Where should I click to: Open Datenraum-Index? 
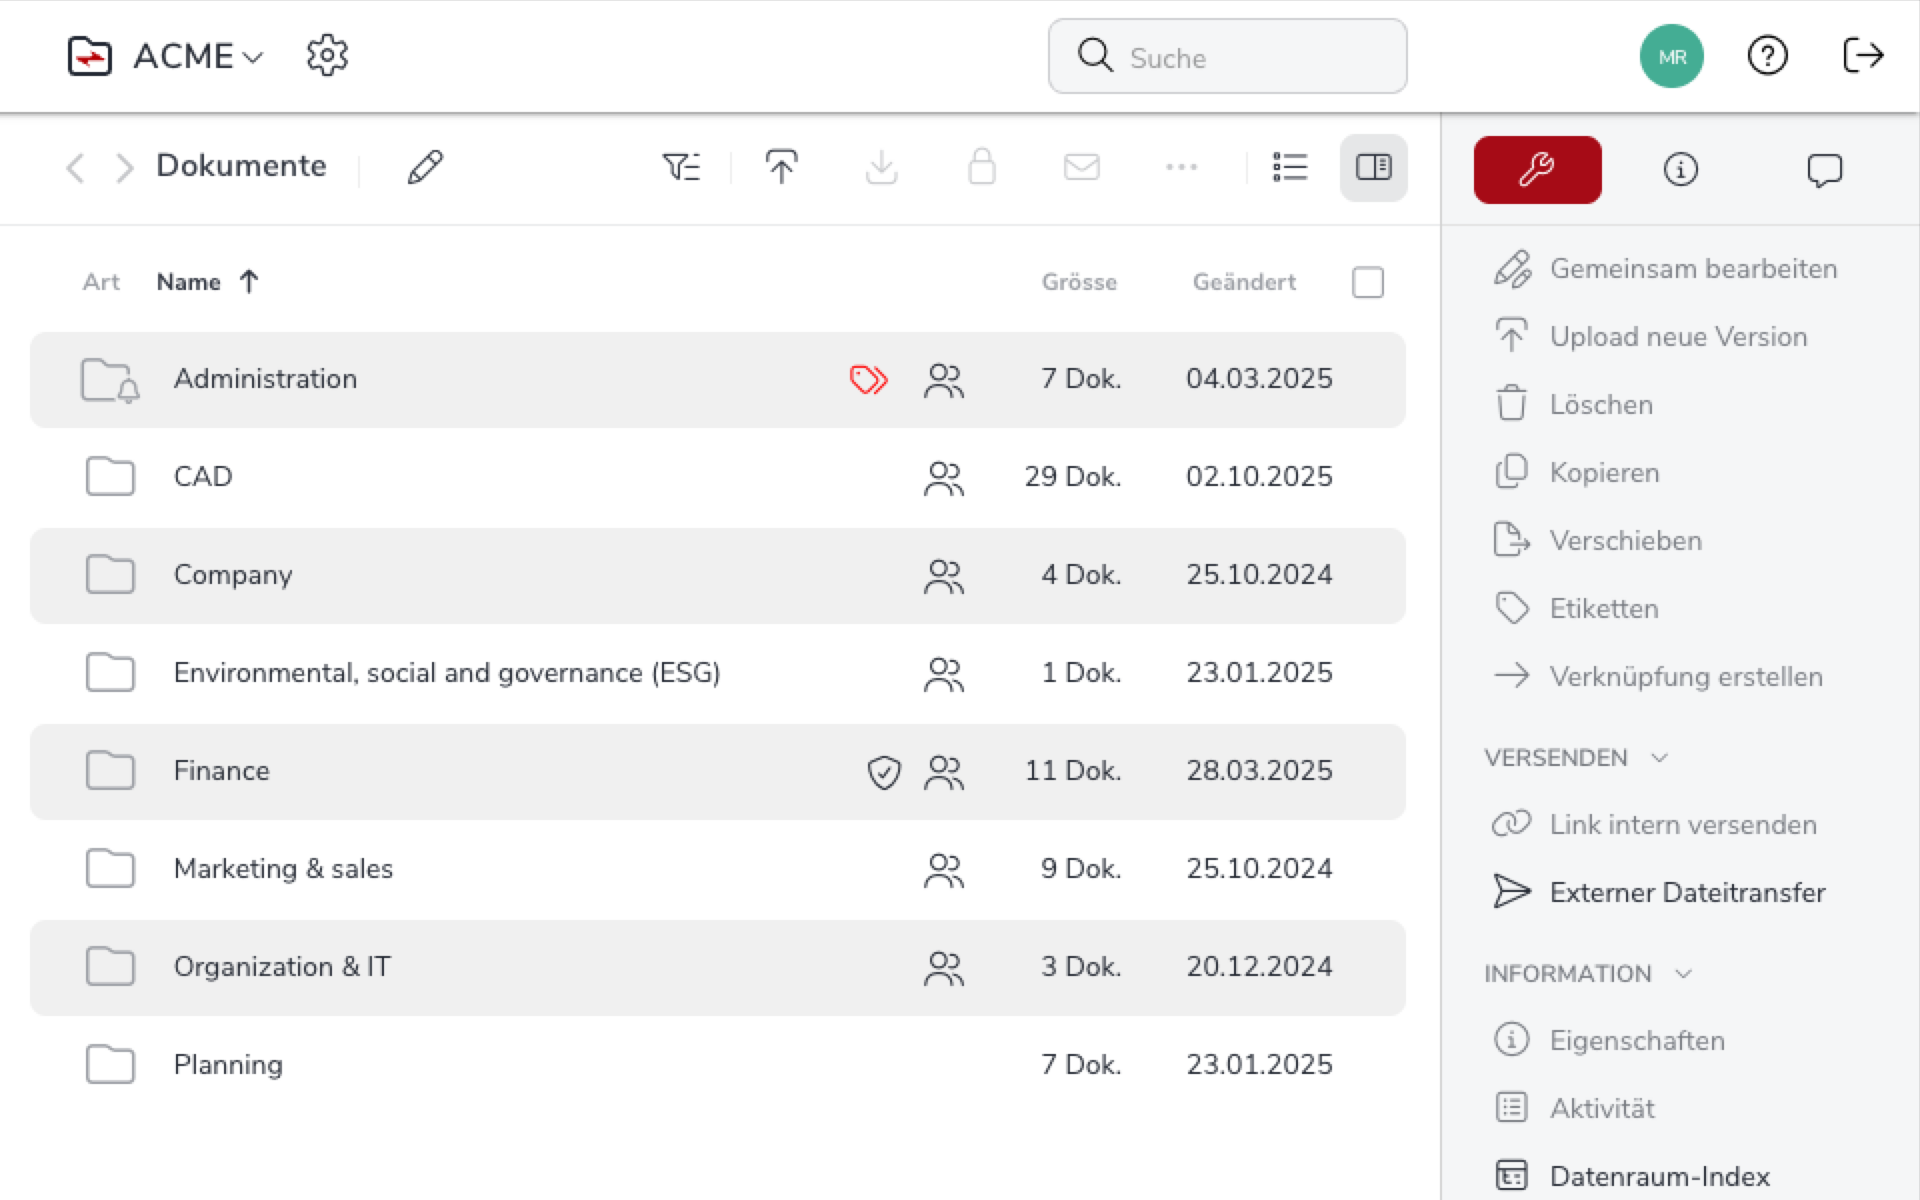(1658, 1176)
